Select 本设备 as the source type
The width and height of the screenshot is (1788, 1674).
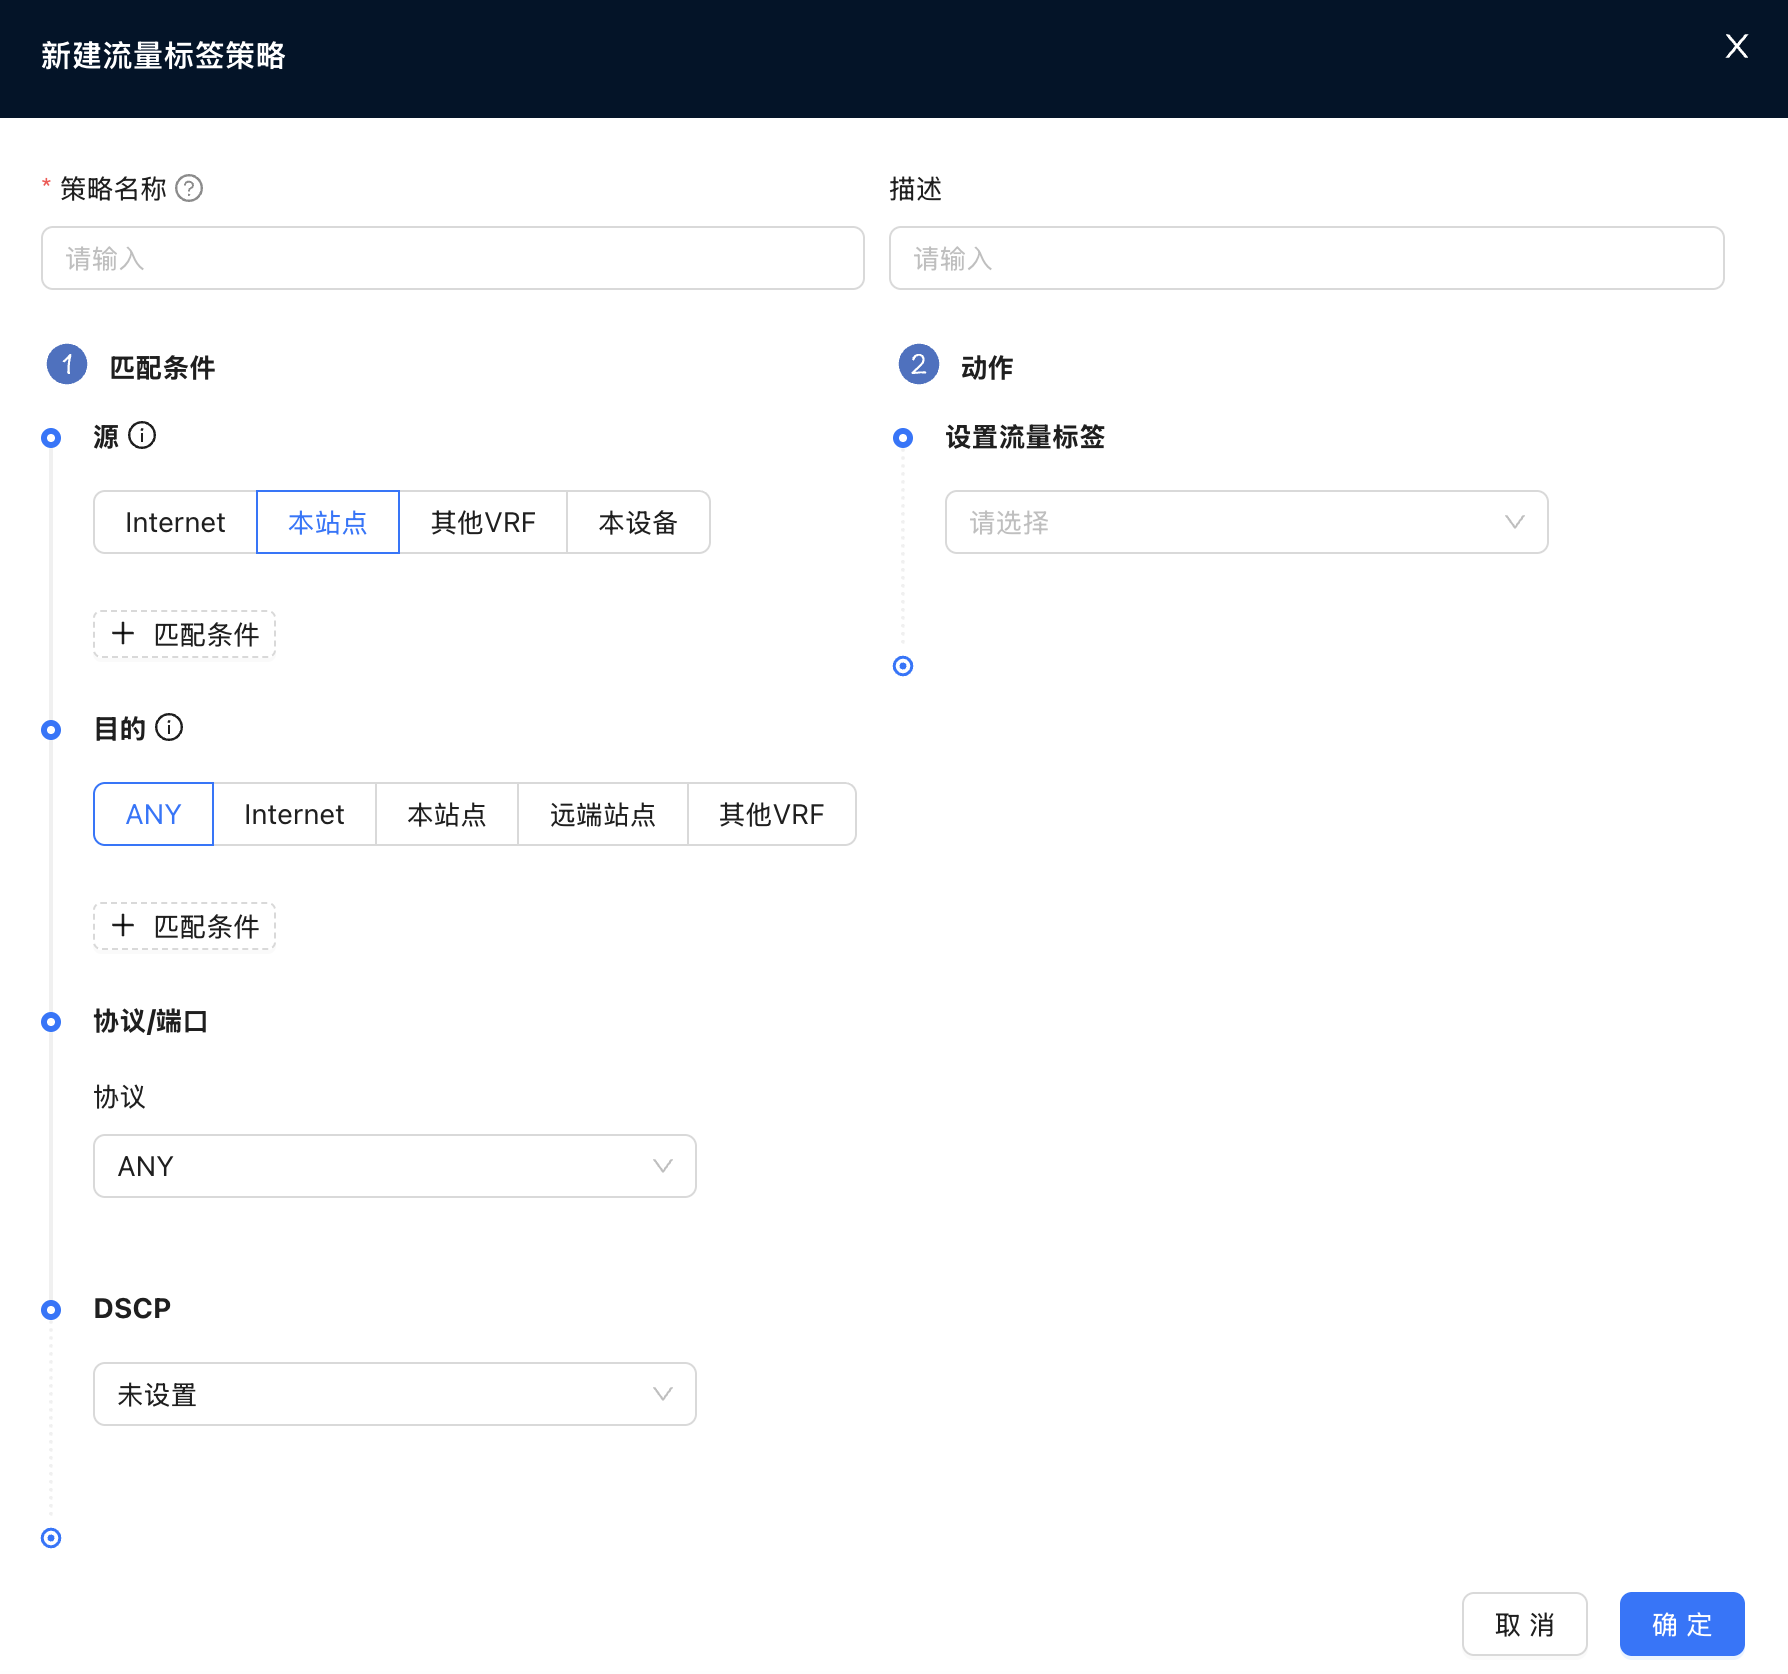[x=638, y=522]
